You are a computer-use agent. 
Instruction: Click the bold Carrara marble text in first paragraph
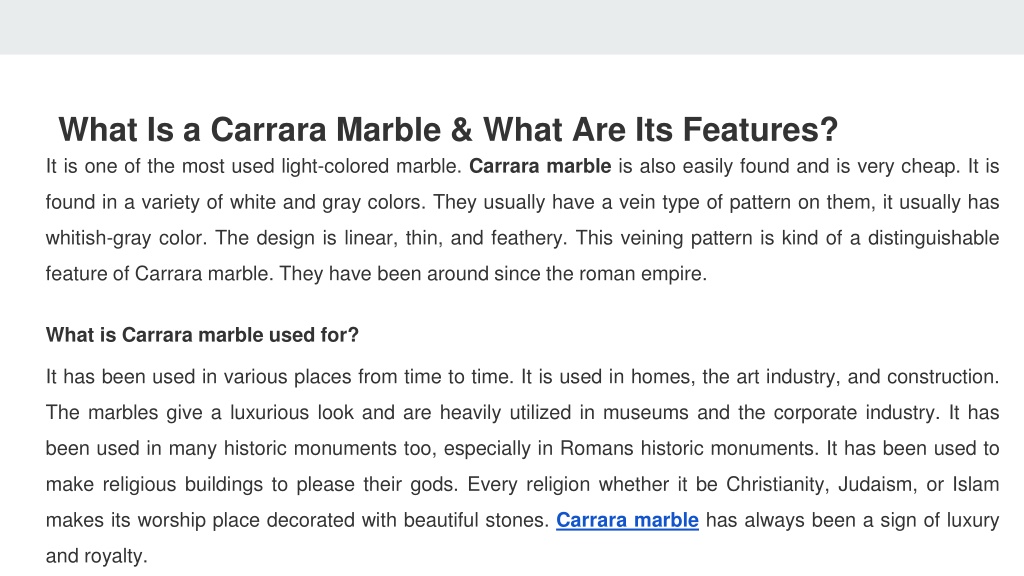(x=540, y=166)
